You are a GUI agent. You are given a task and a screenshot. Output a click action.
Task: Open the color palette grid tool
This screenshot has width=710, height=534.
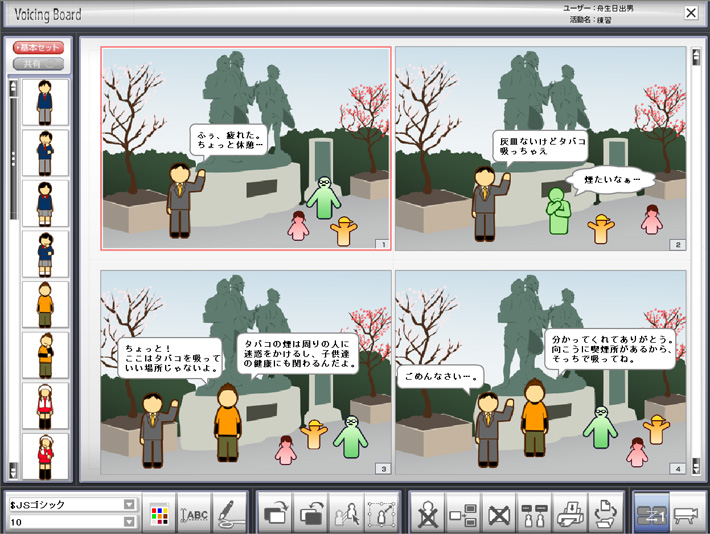pos(157,512)
